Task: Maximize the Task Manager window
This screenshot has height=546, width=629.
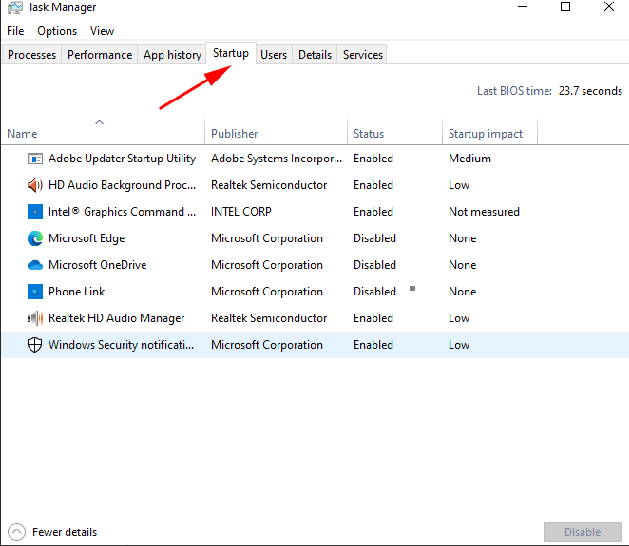Action: click(565, 7)
